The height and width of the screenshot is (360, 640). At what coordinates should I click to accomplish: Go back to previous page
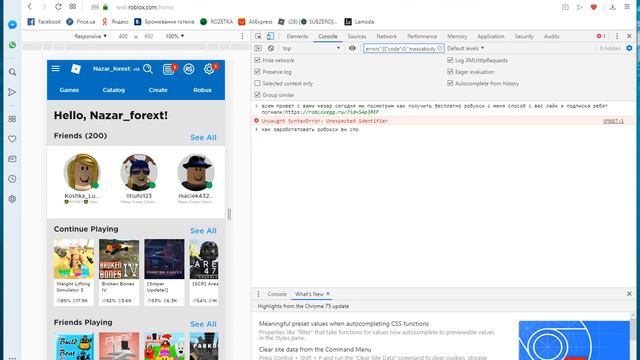click(30, 7)
